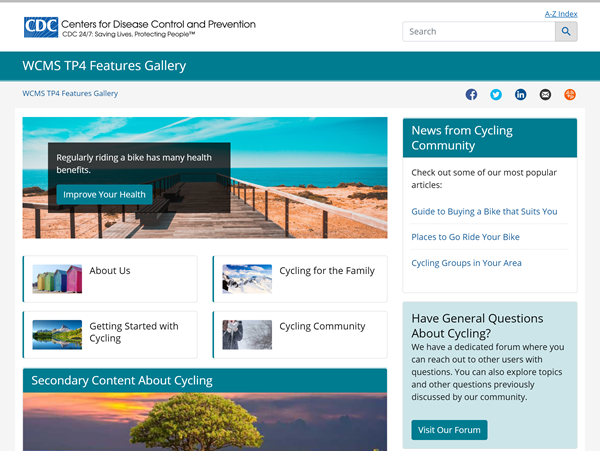Click the mountain lake thumbnail
600x451 pixels.
tap(57, 335)
